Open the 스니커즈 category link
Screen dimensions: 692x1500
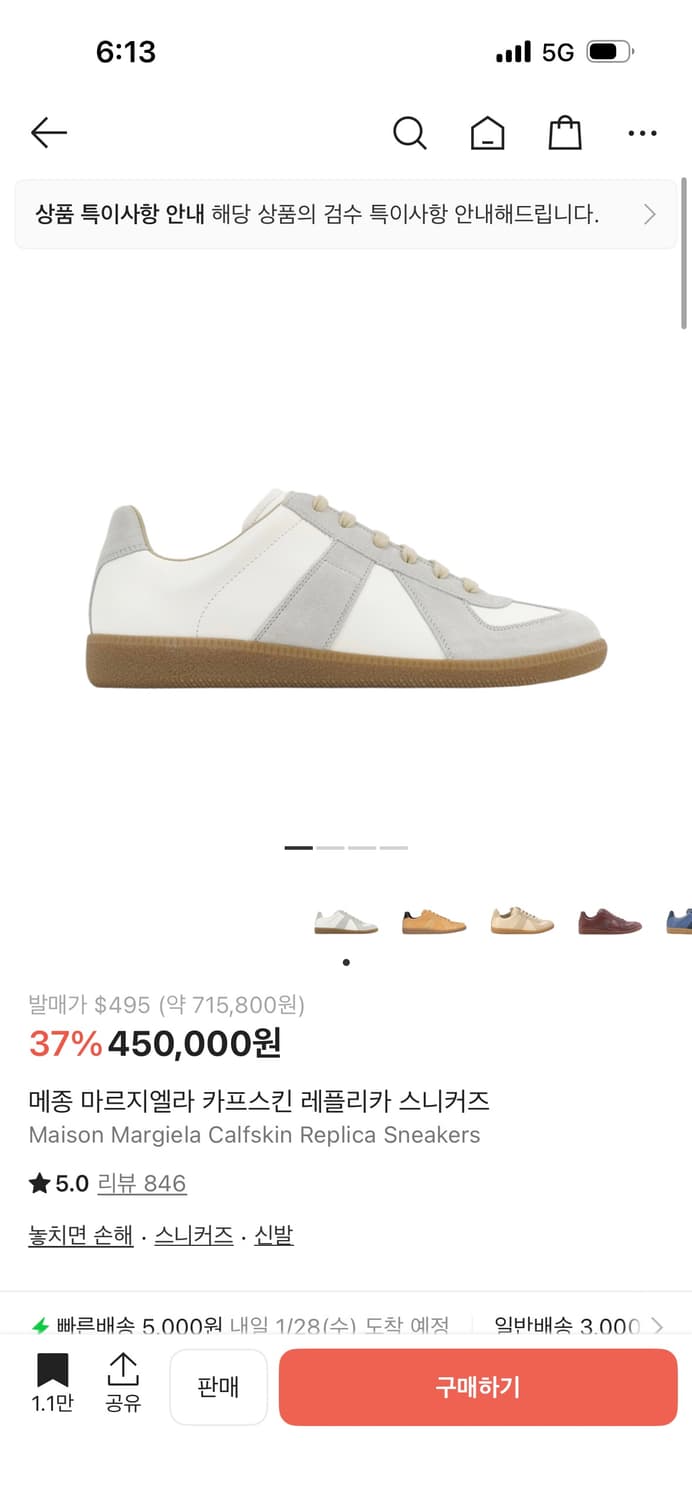click(x=194, y=1236)
